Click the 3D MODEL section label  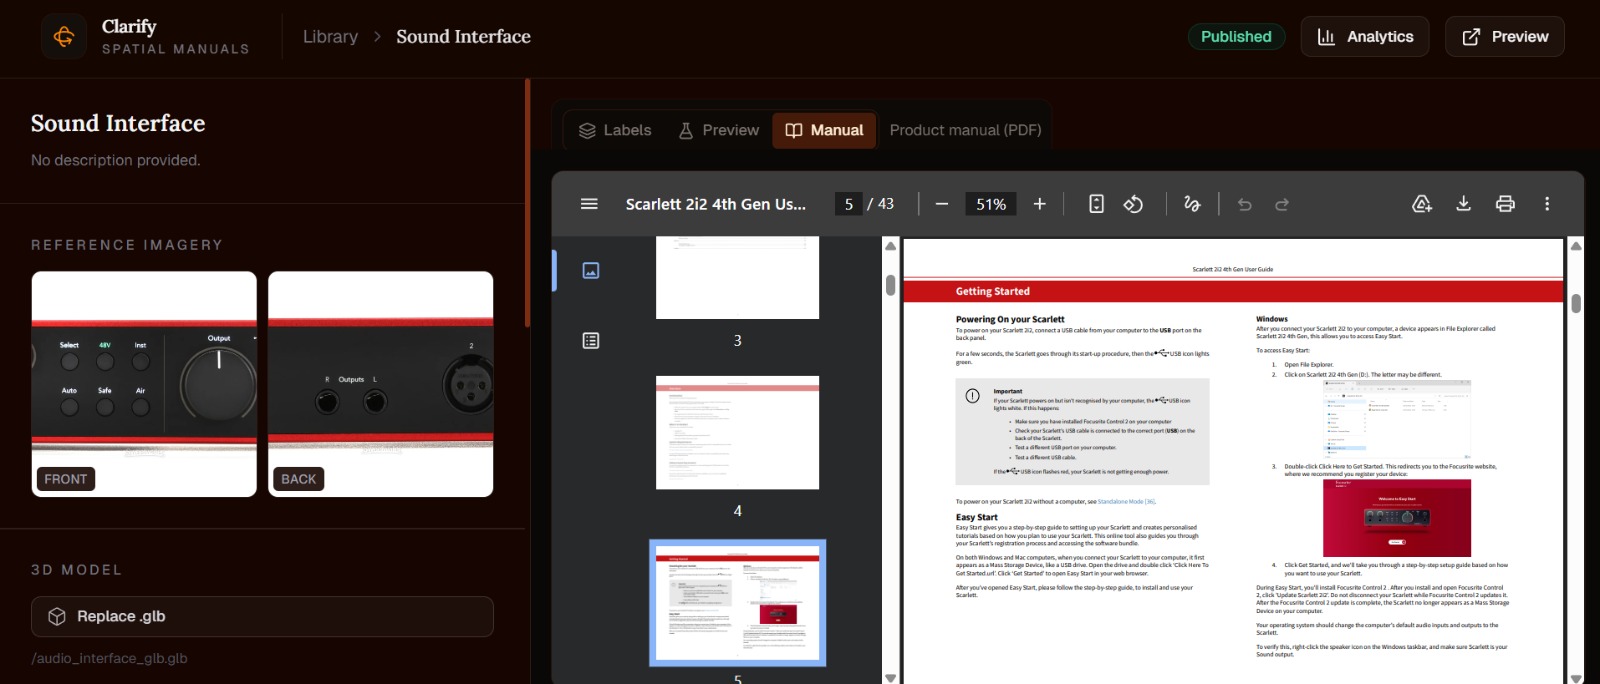tap(76, 570)
